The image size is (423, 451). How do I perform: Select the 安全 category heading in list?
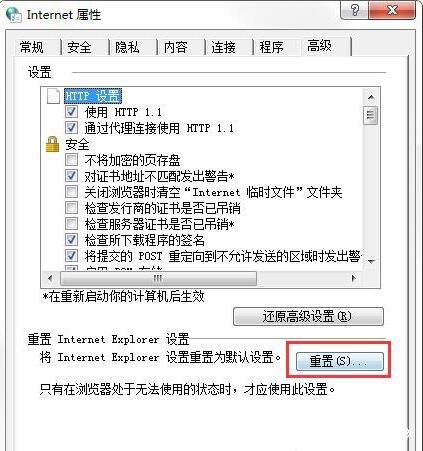click(x=77, y=144)
